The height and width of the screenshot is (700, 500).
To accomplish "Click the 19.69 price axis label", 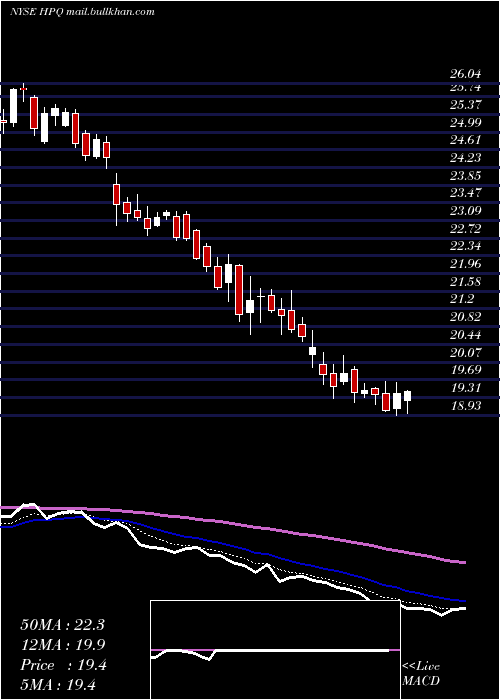I will click(466, 370).
